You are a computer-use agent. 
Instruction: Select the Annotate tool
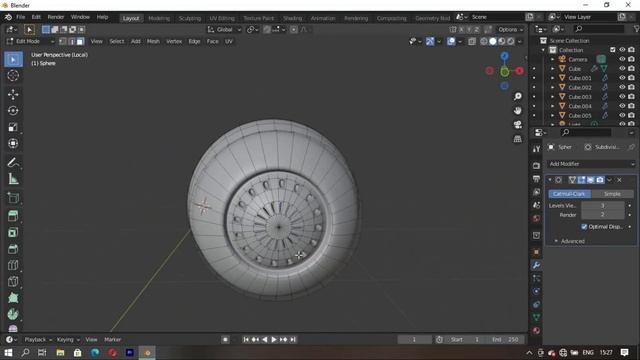13,162
